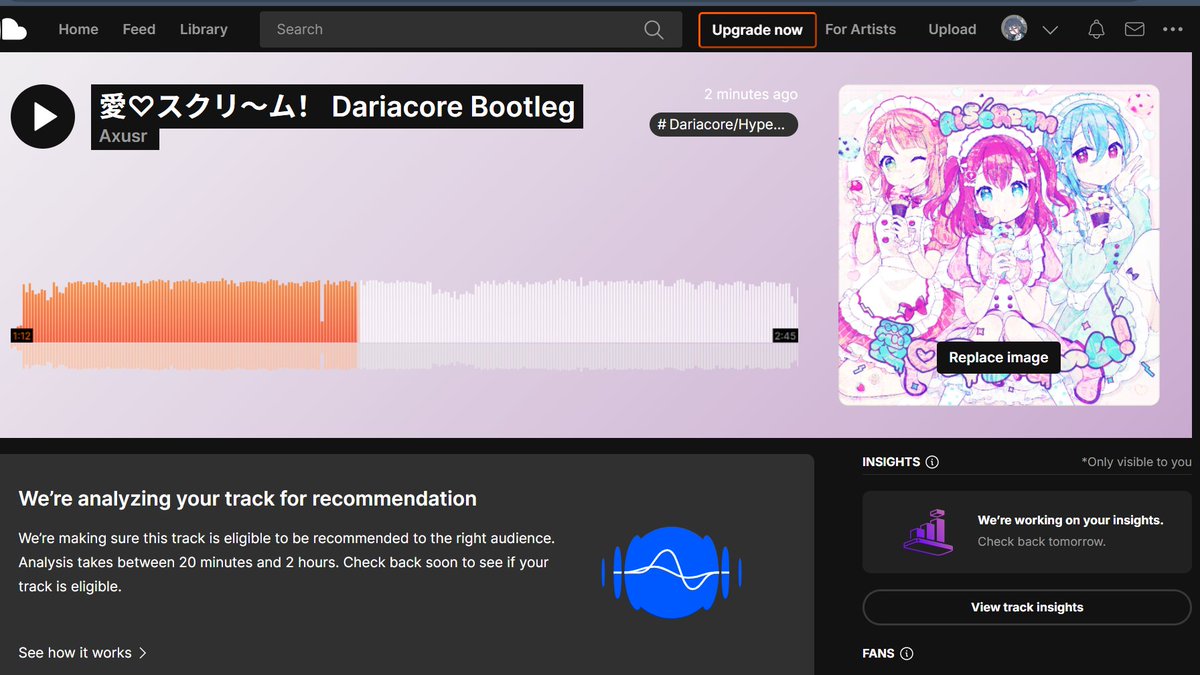This screenshot has width=1200, height=675.
Task: Open the messages envelope icon
Action: pos(1134,30)
